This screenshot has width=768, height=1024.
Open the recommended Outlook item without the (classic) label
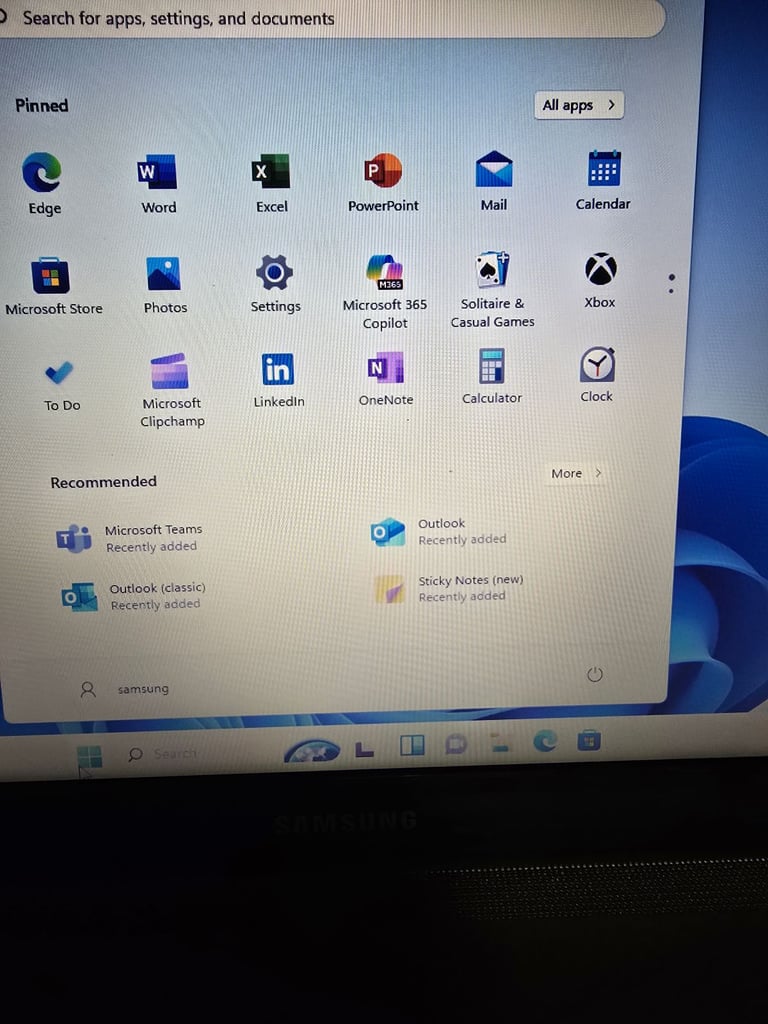(439, 531)
